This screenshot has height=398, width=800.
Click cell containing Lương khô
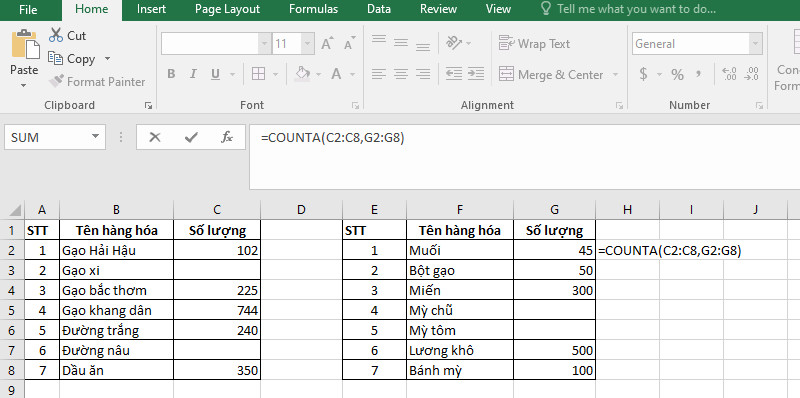(460, 350)
